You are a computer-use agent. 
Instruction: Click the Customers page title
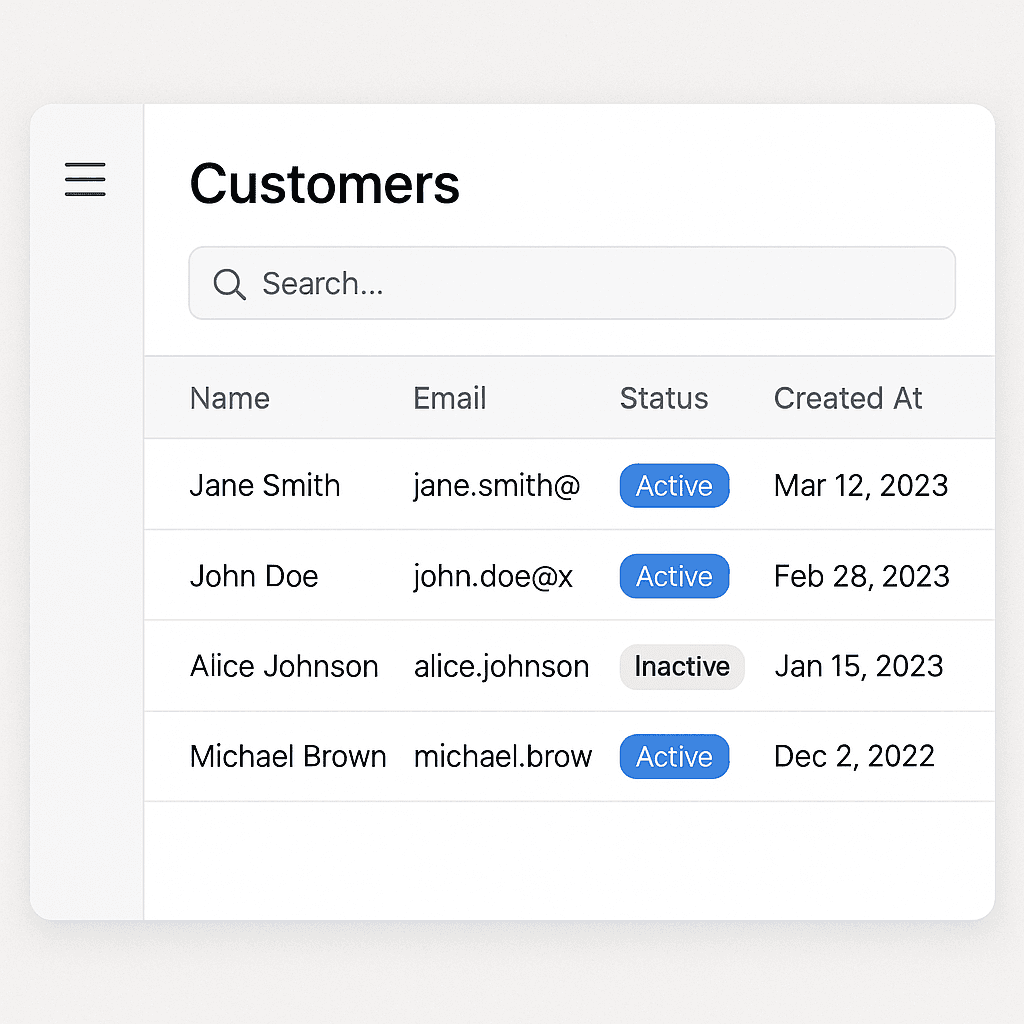tap(324, 184)
